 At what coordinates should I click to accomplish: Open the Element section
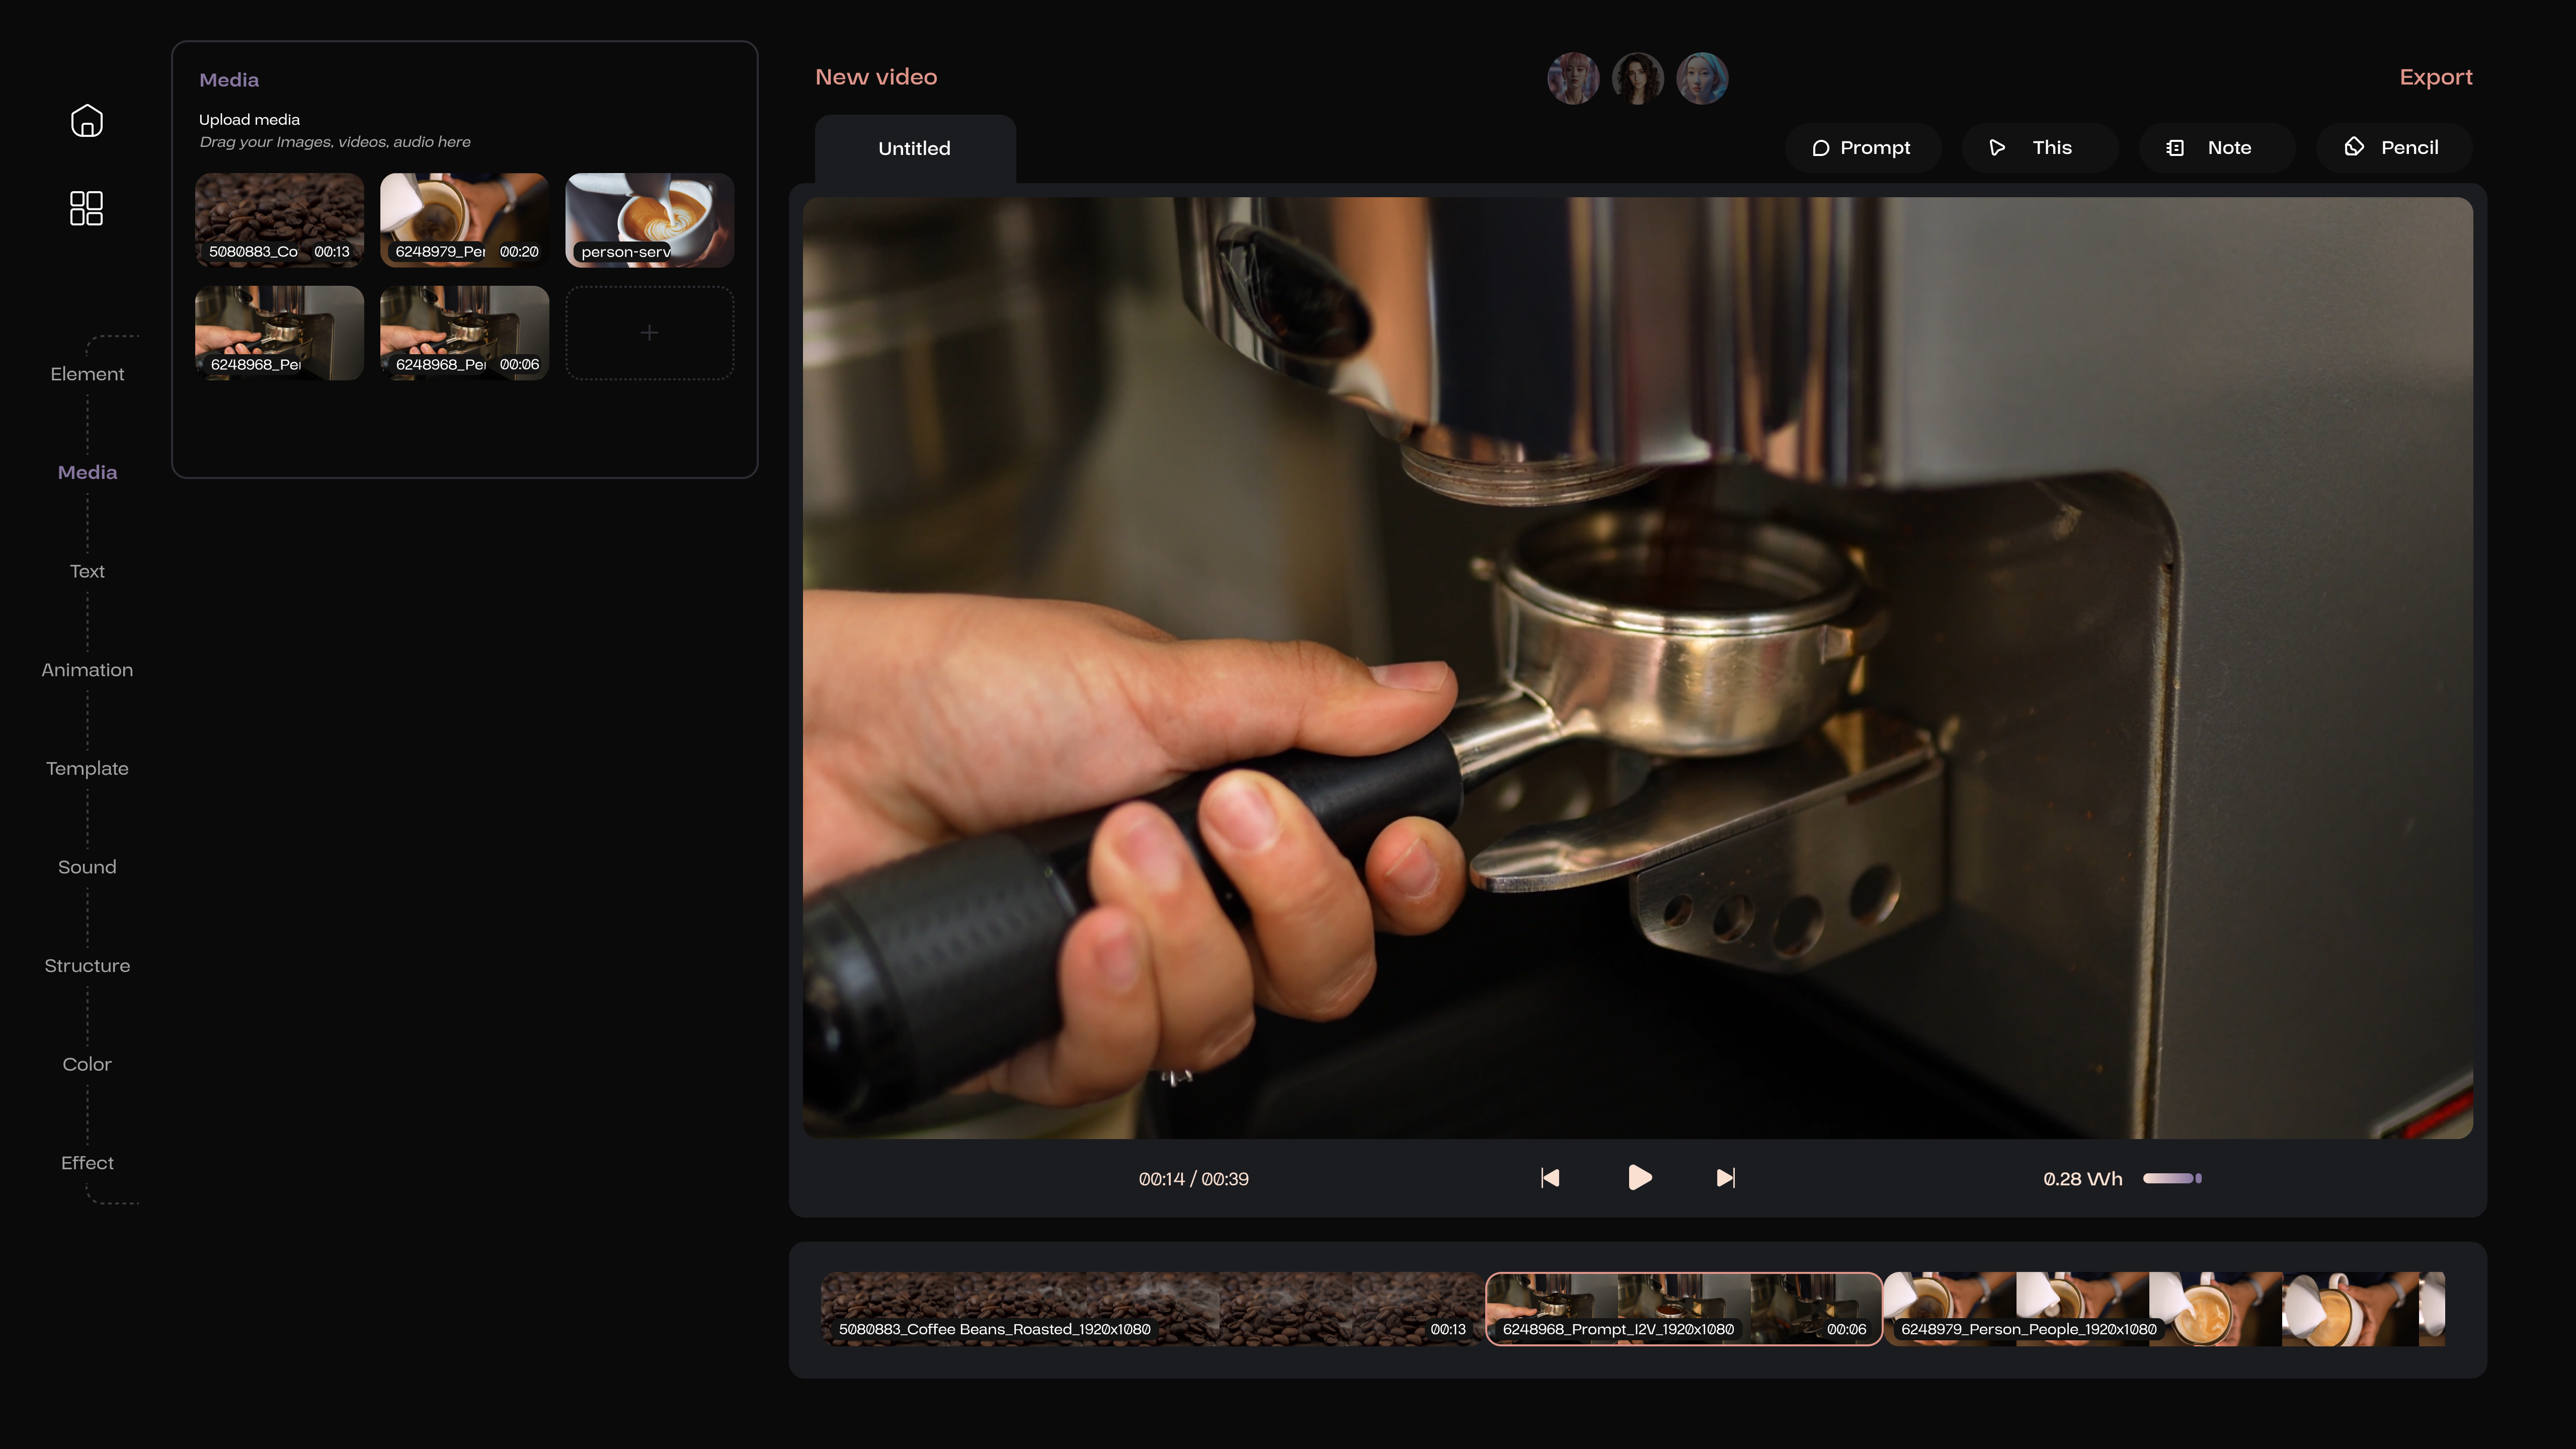tap(87, 374)
